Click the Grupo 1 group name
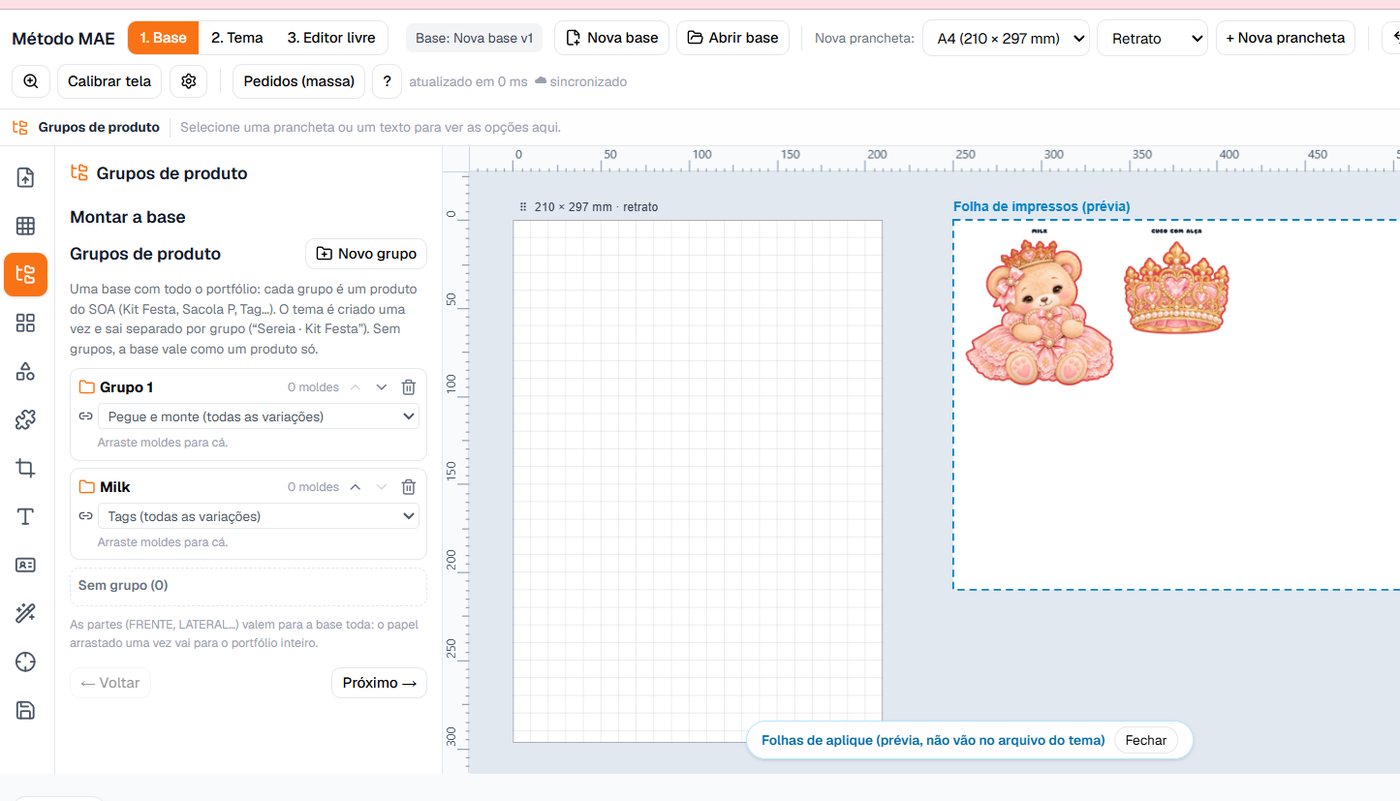This screenshot has height=801, width=1400. tap(126, 387)
